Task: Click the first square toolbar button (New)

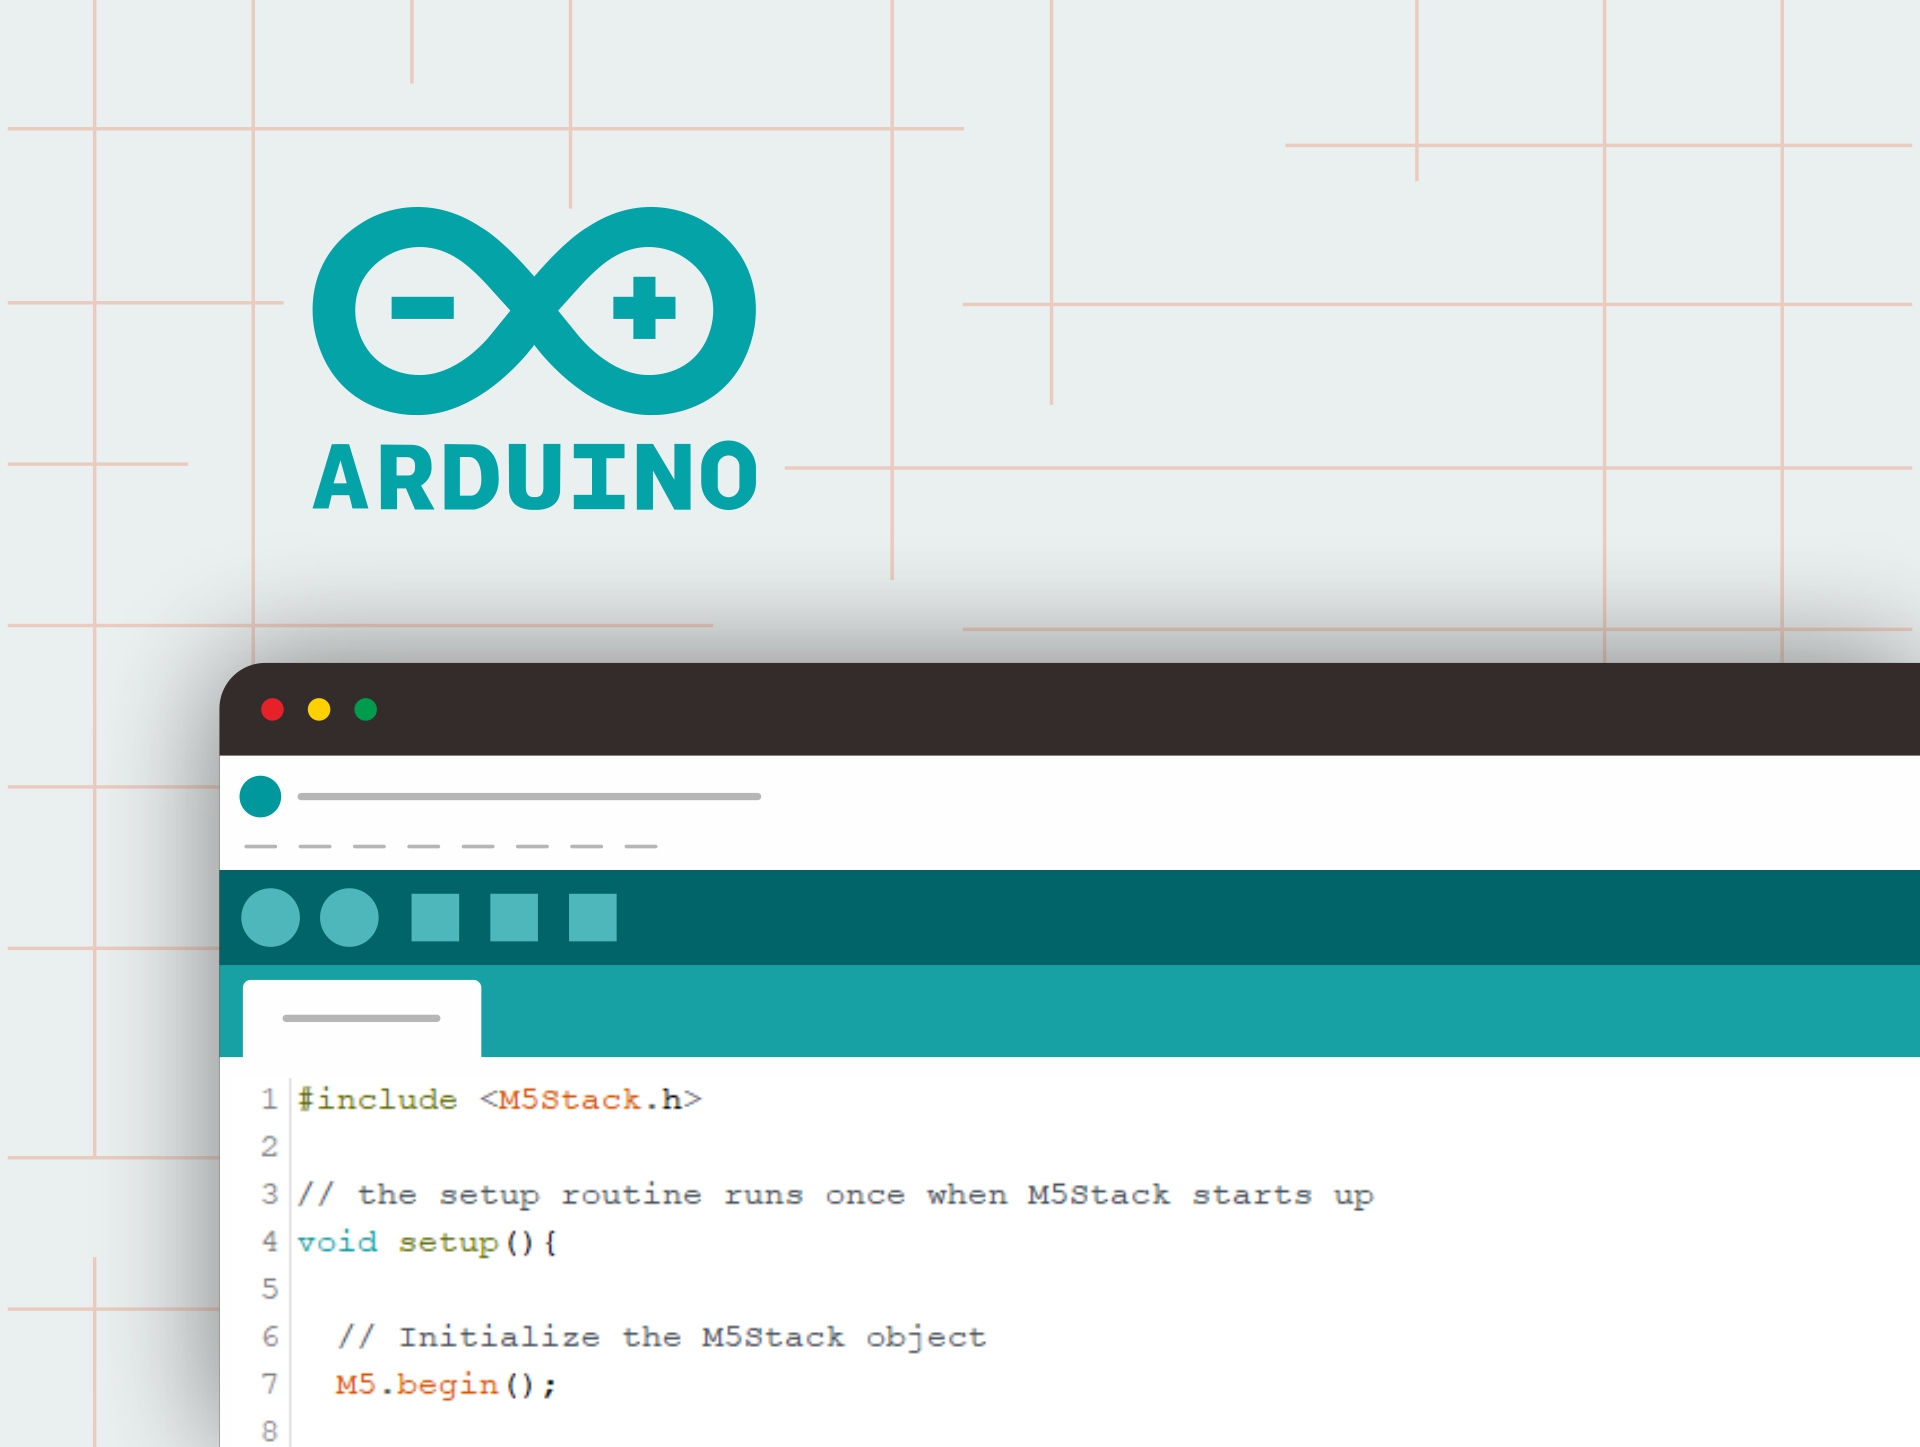Action: pyautogui.click(x=435, y=917)
